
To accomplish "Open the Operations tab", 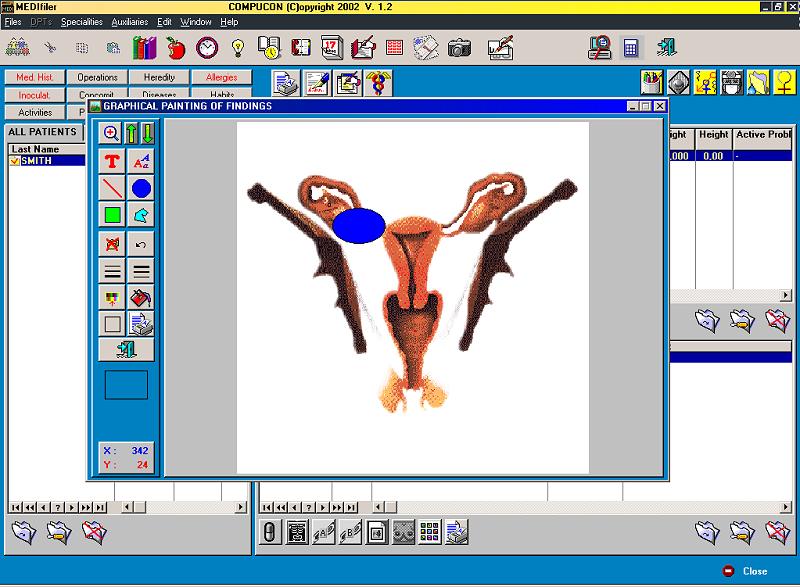I will (x=97, y=77).
